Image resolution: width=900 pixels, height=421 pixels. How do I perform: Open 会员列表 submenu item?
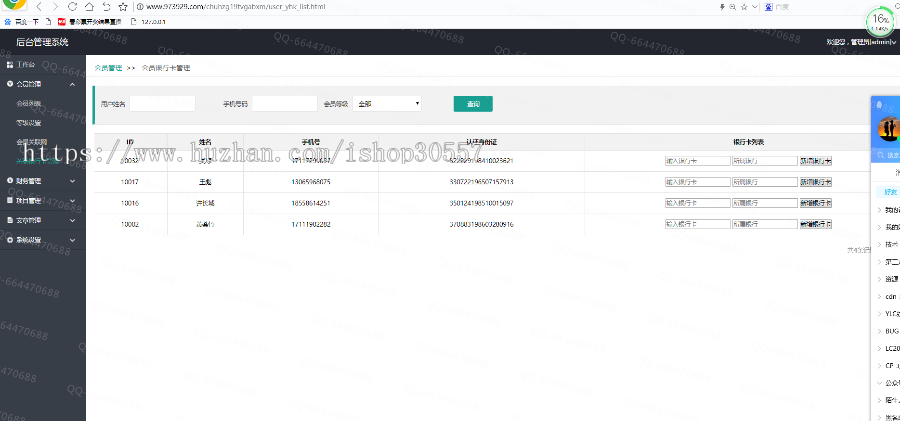pyautogui.click(x=28, y=103)
